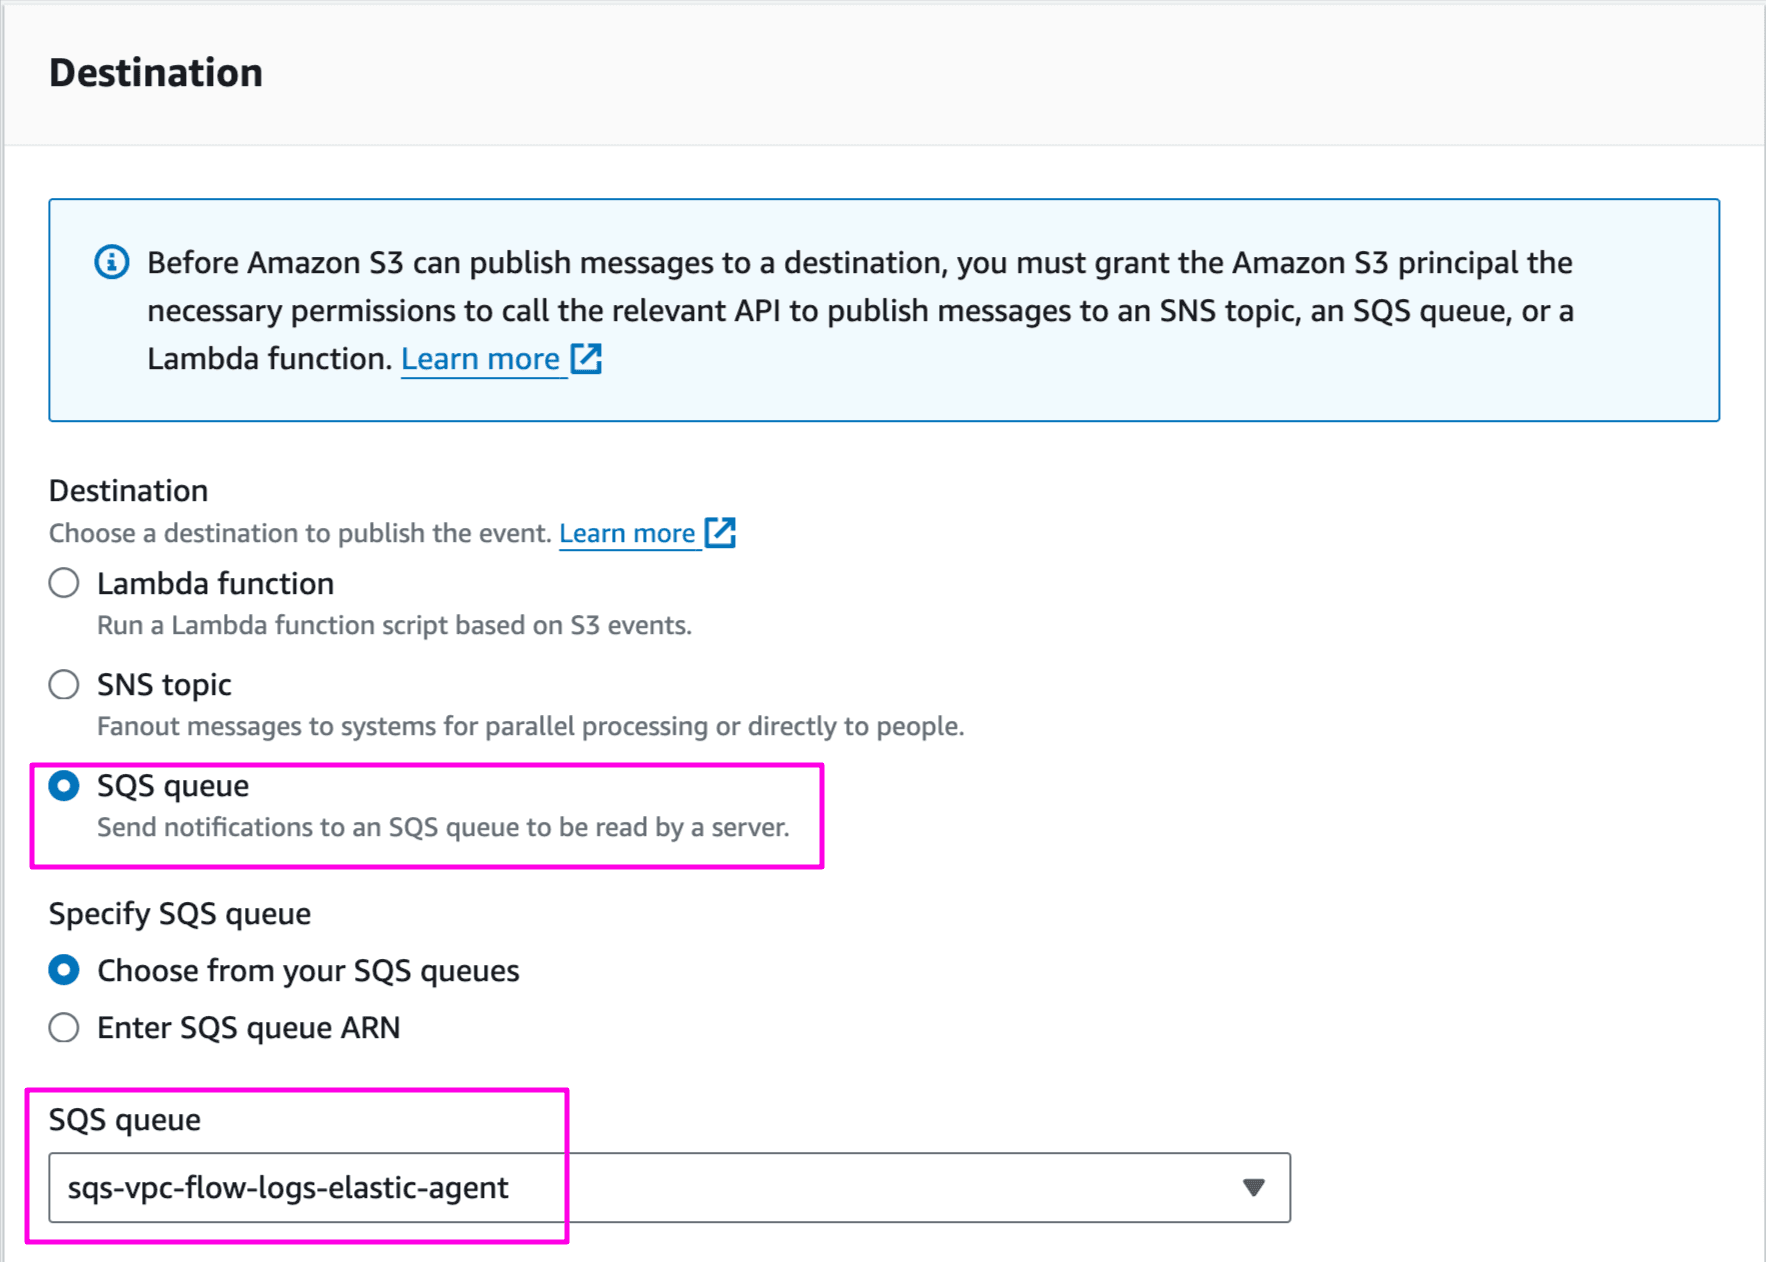1766x1262 pixels.
Task: Open Learn more about choosing a destination
Action: point(627,532)
